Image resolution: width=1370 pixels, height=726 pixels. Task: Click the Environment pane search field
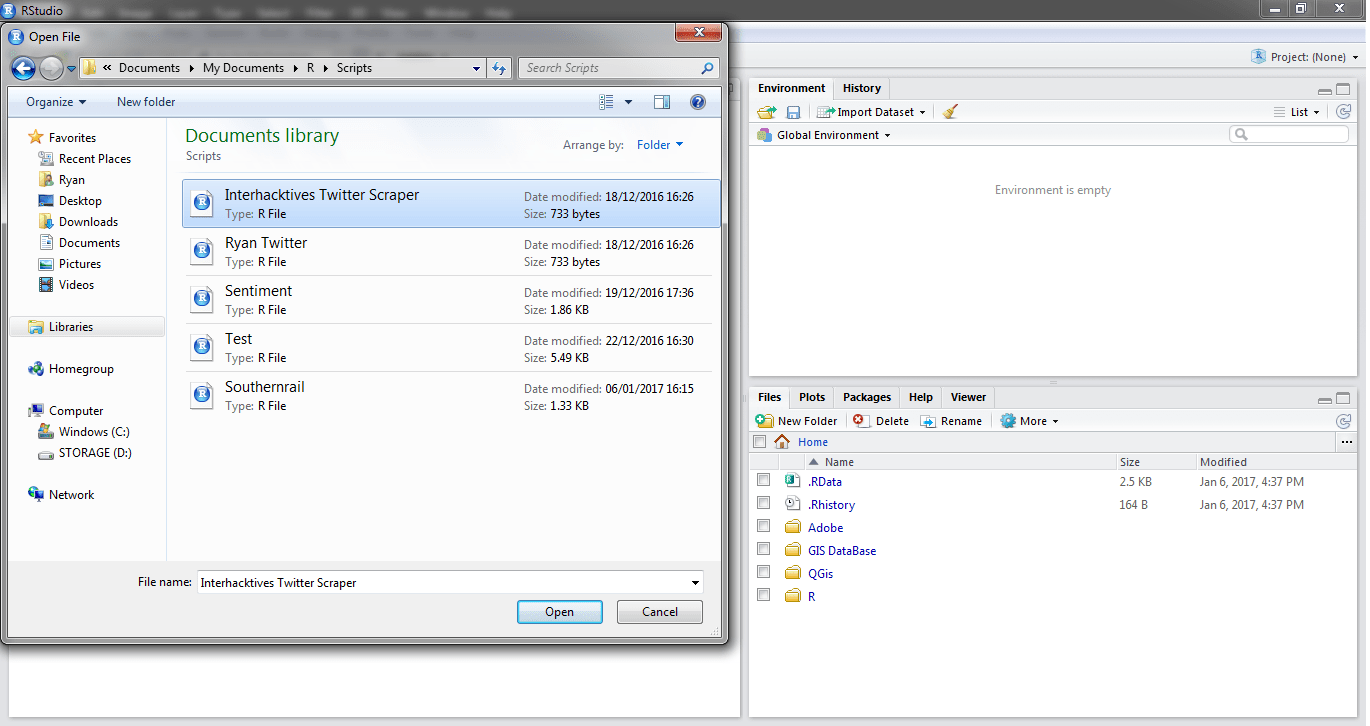click(1289, 134)
